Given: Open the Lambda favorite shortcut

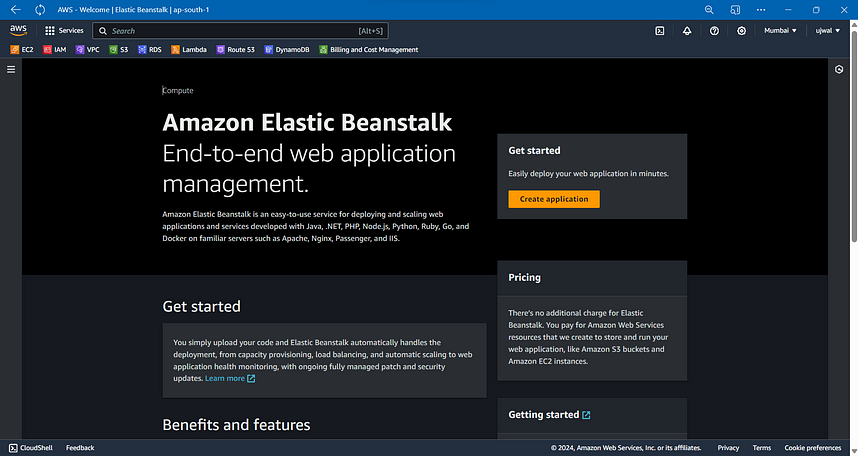Looking at the screenshot, I should click(x=189, y=49).
